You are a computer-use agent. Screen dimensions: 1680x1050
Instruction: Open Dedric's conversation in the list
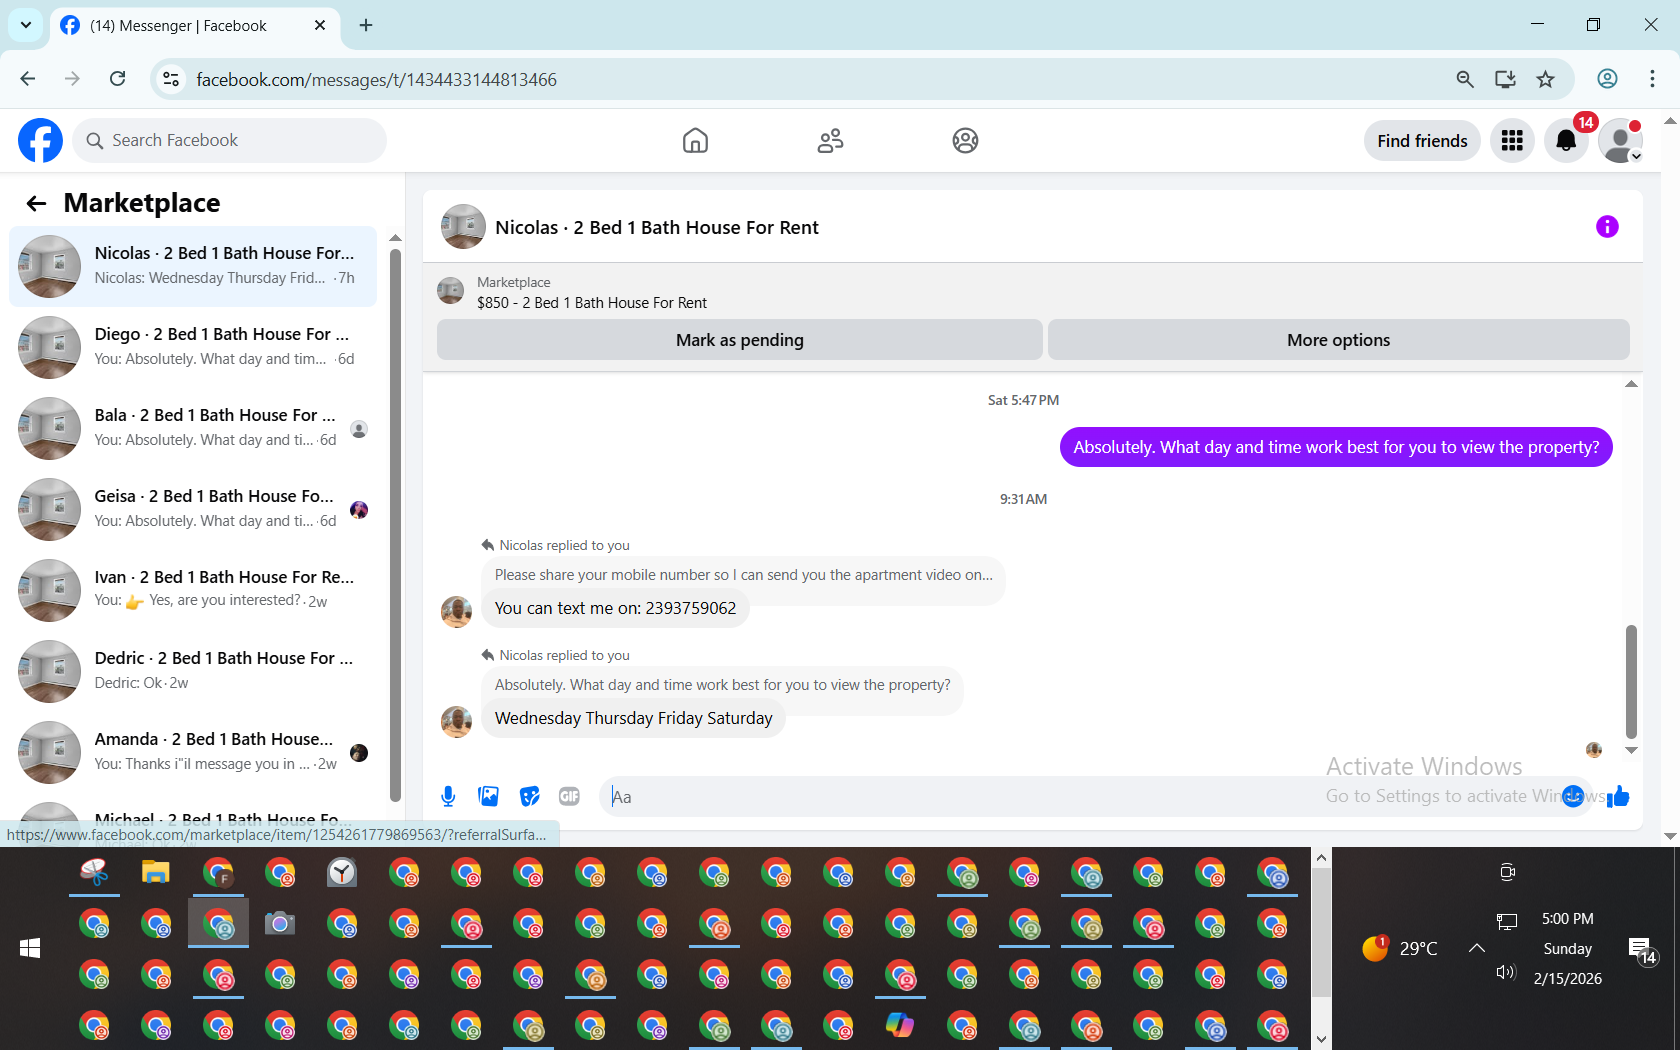193,671
